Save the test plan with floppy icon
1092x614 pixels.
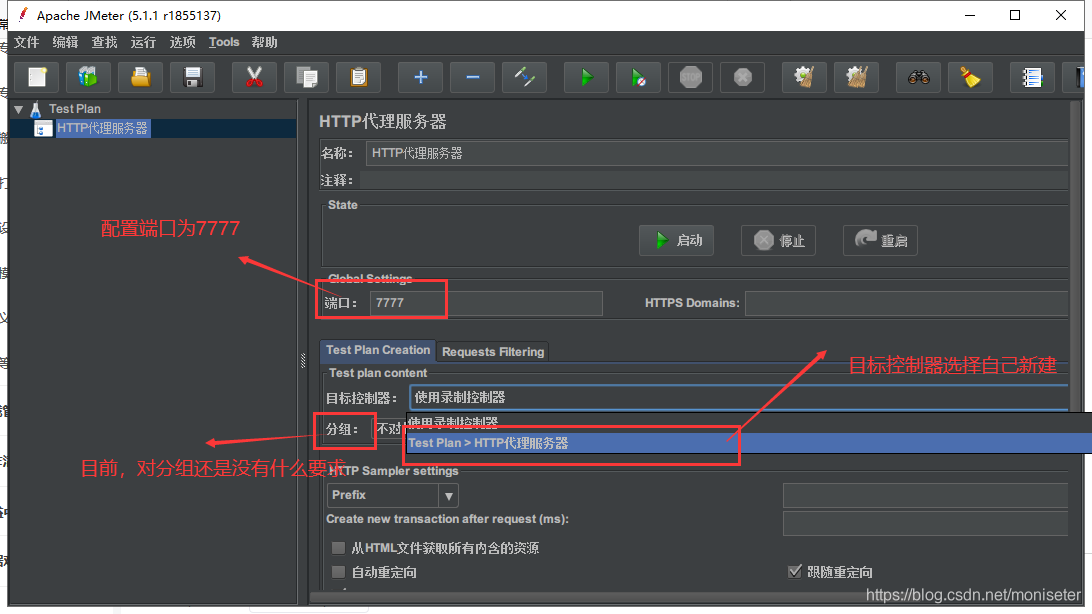coord(192,77)
